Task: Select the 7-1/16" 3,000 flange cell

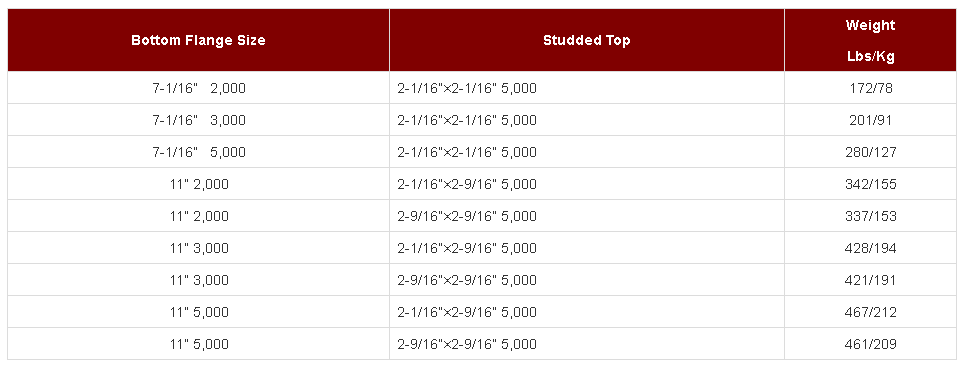Action: [199, 120]
